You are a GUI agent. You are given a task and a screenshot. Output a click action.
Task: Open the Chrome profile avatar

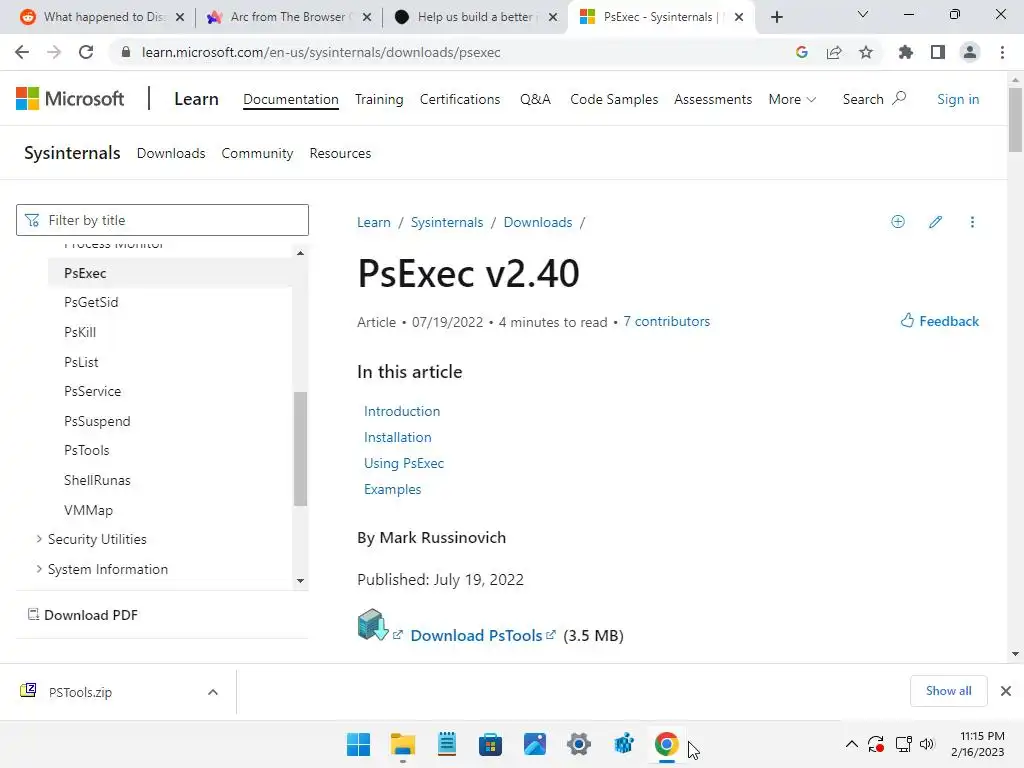970,52
